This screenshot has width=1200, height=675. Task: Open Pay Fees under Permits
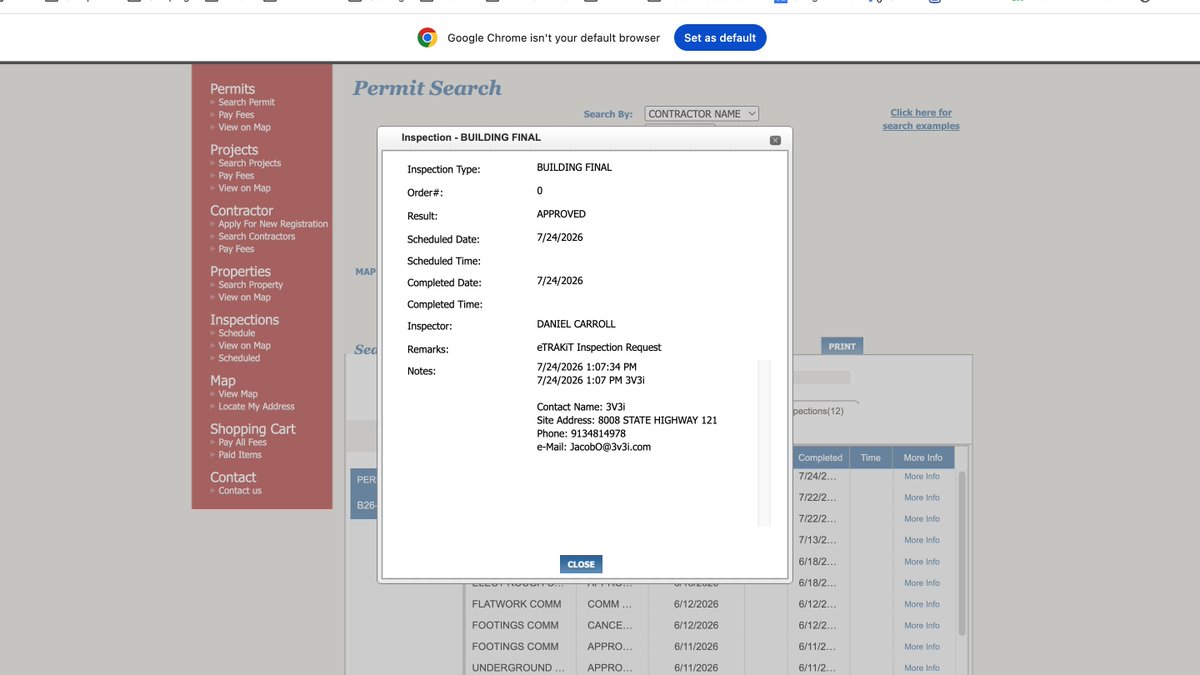[236, 115]
